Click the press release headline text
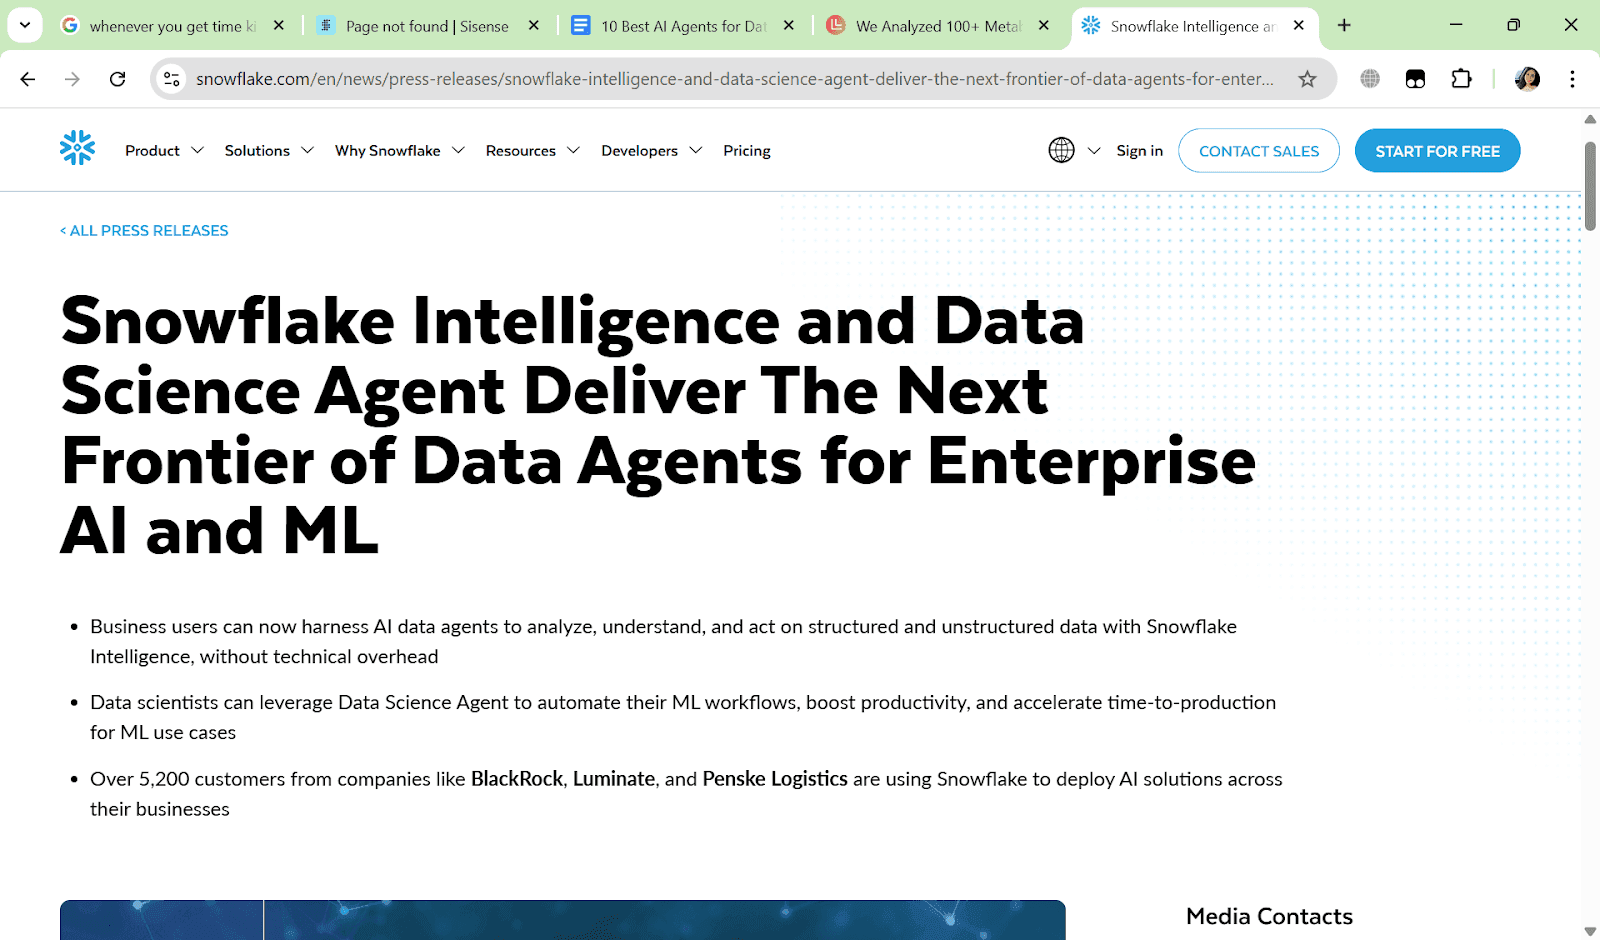 [x=658, y=425]
